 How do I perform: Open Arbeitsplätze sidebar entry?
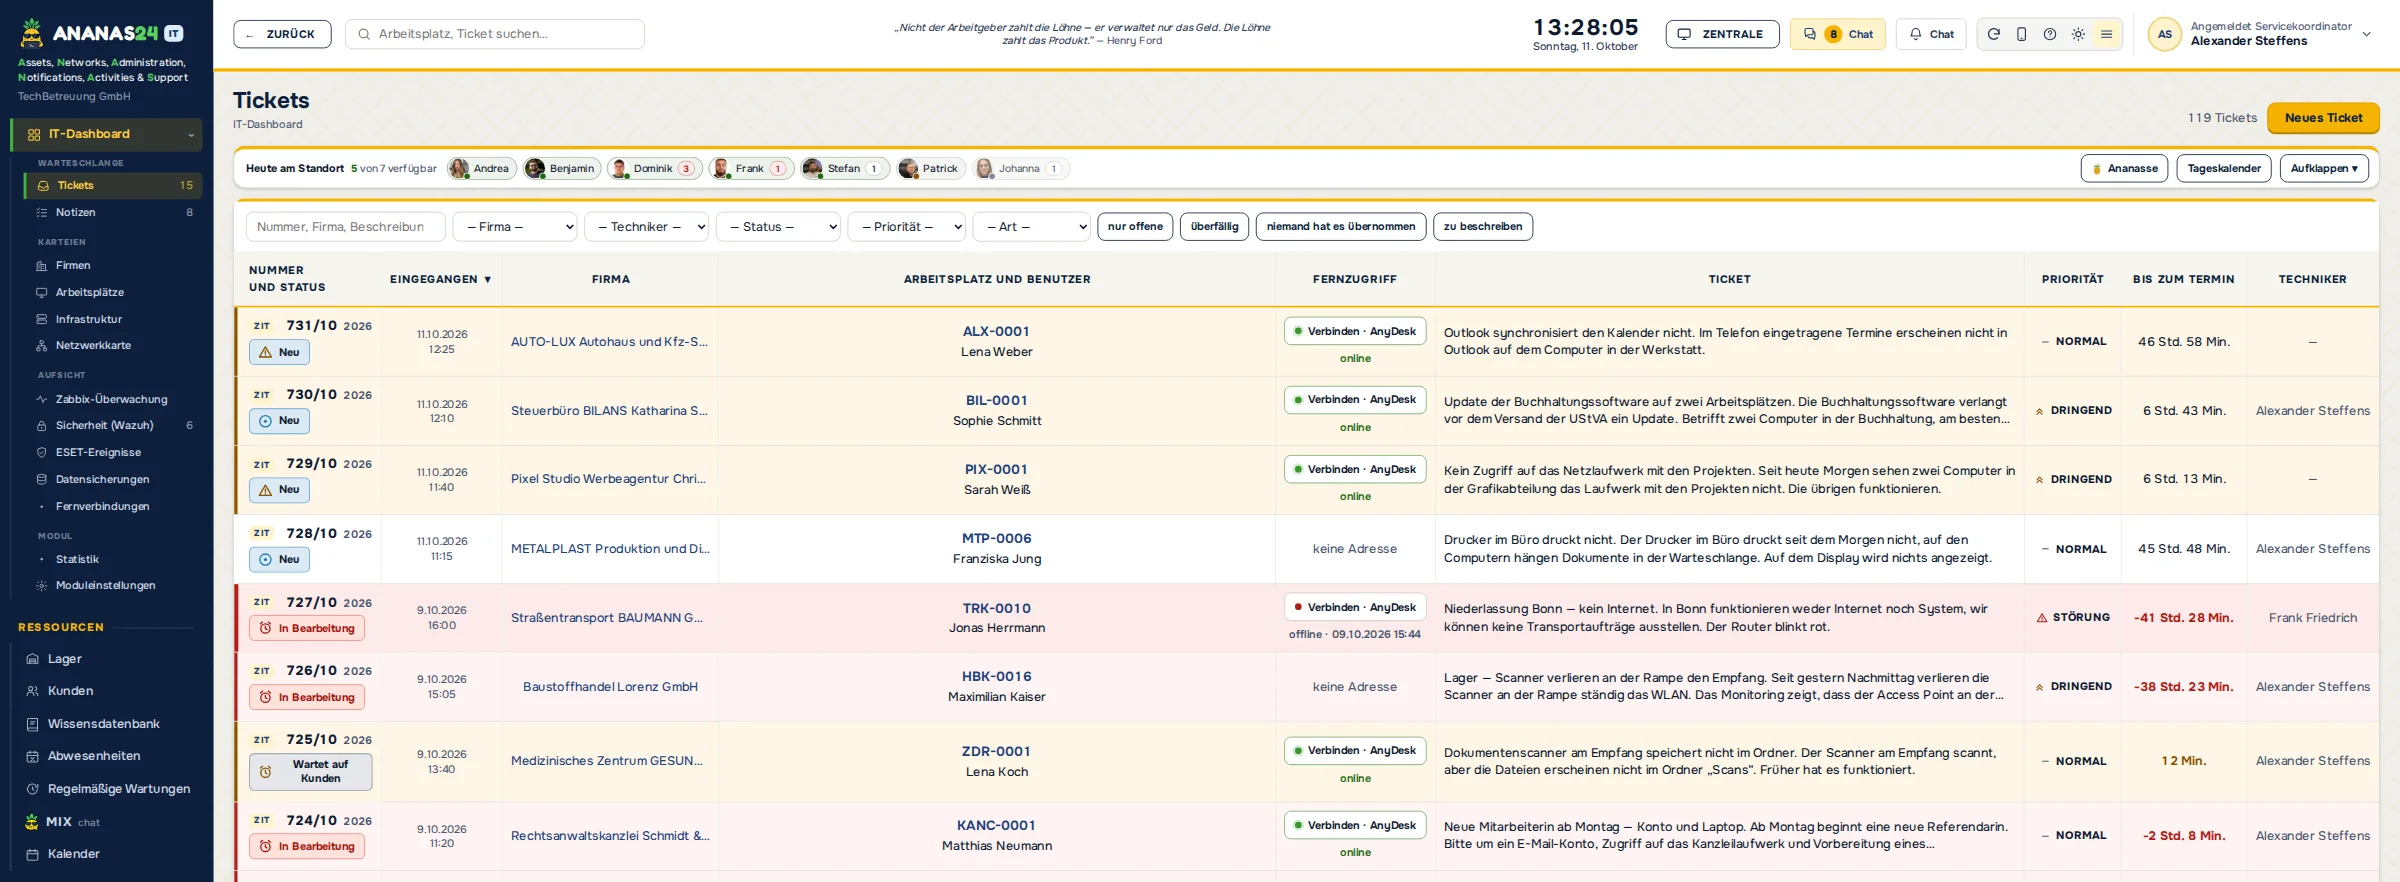pyautogui.click(x=113, y=292)
